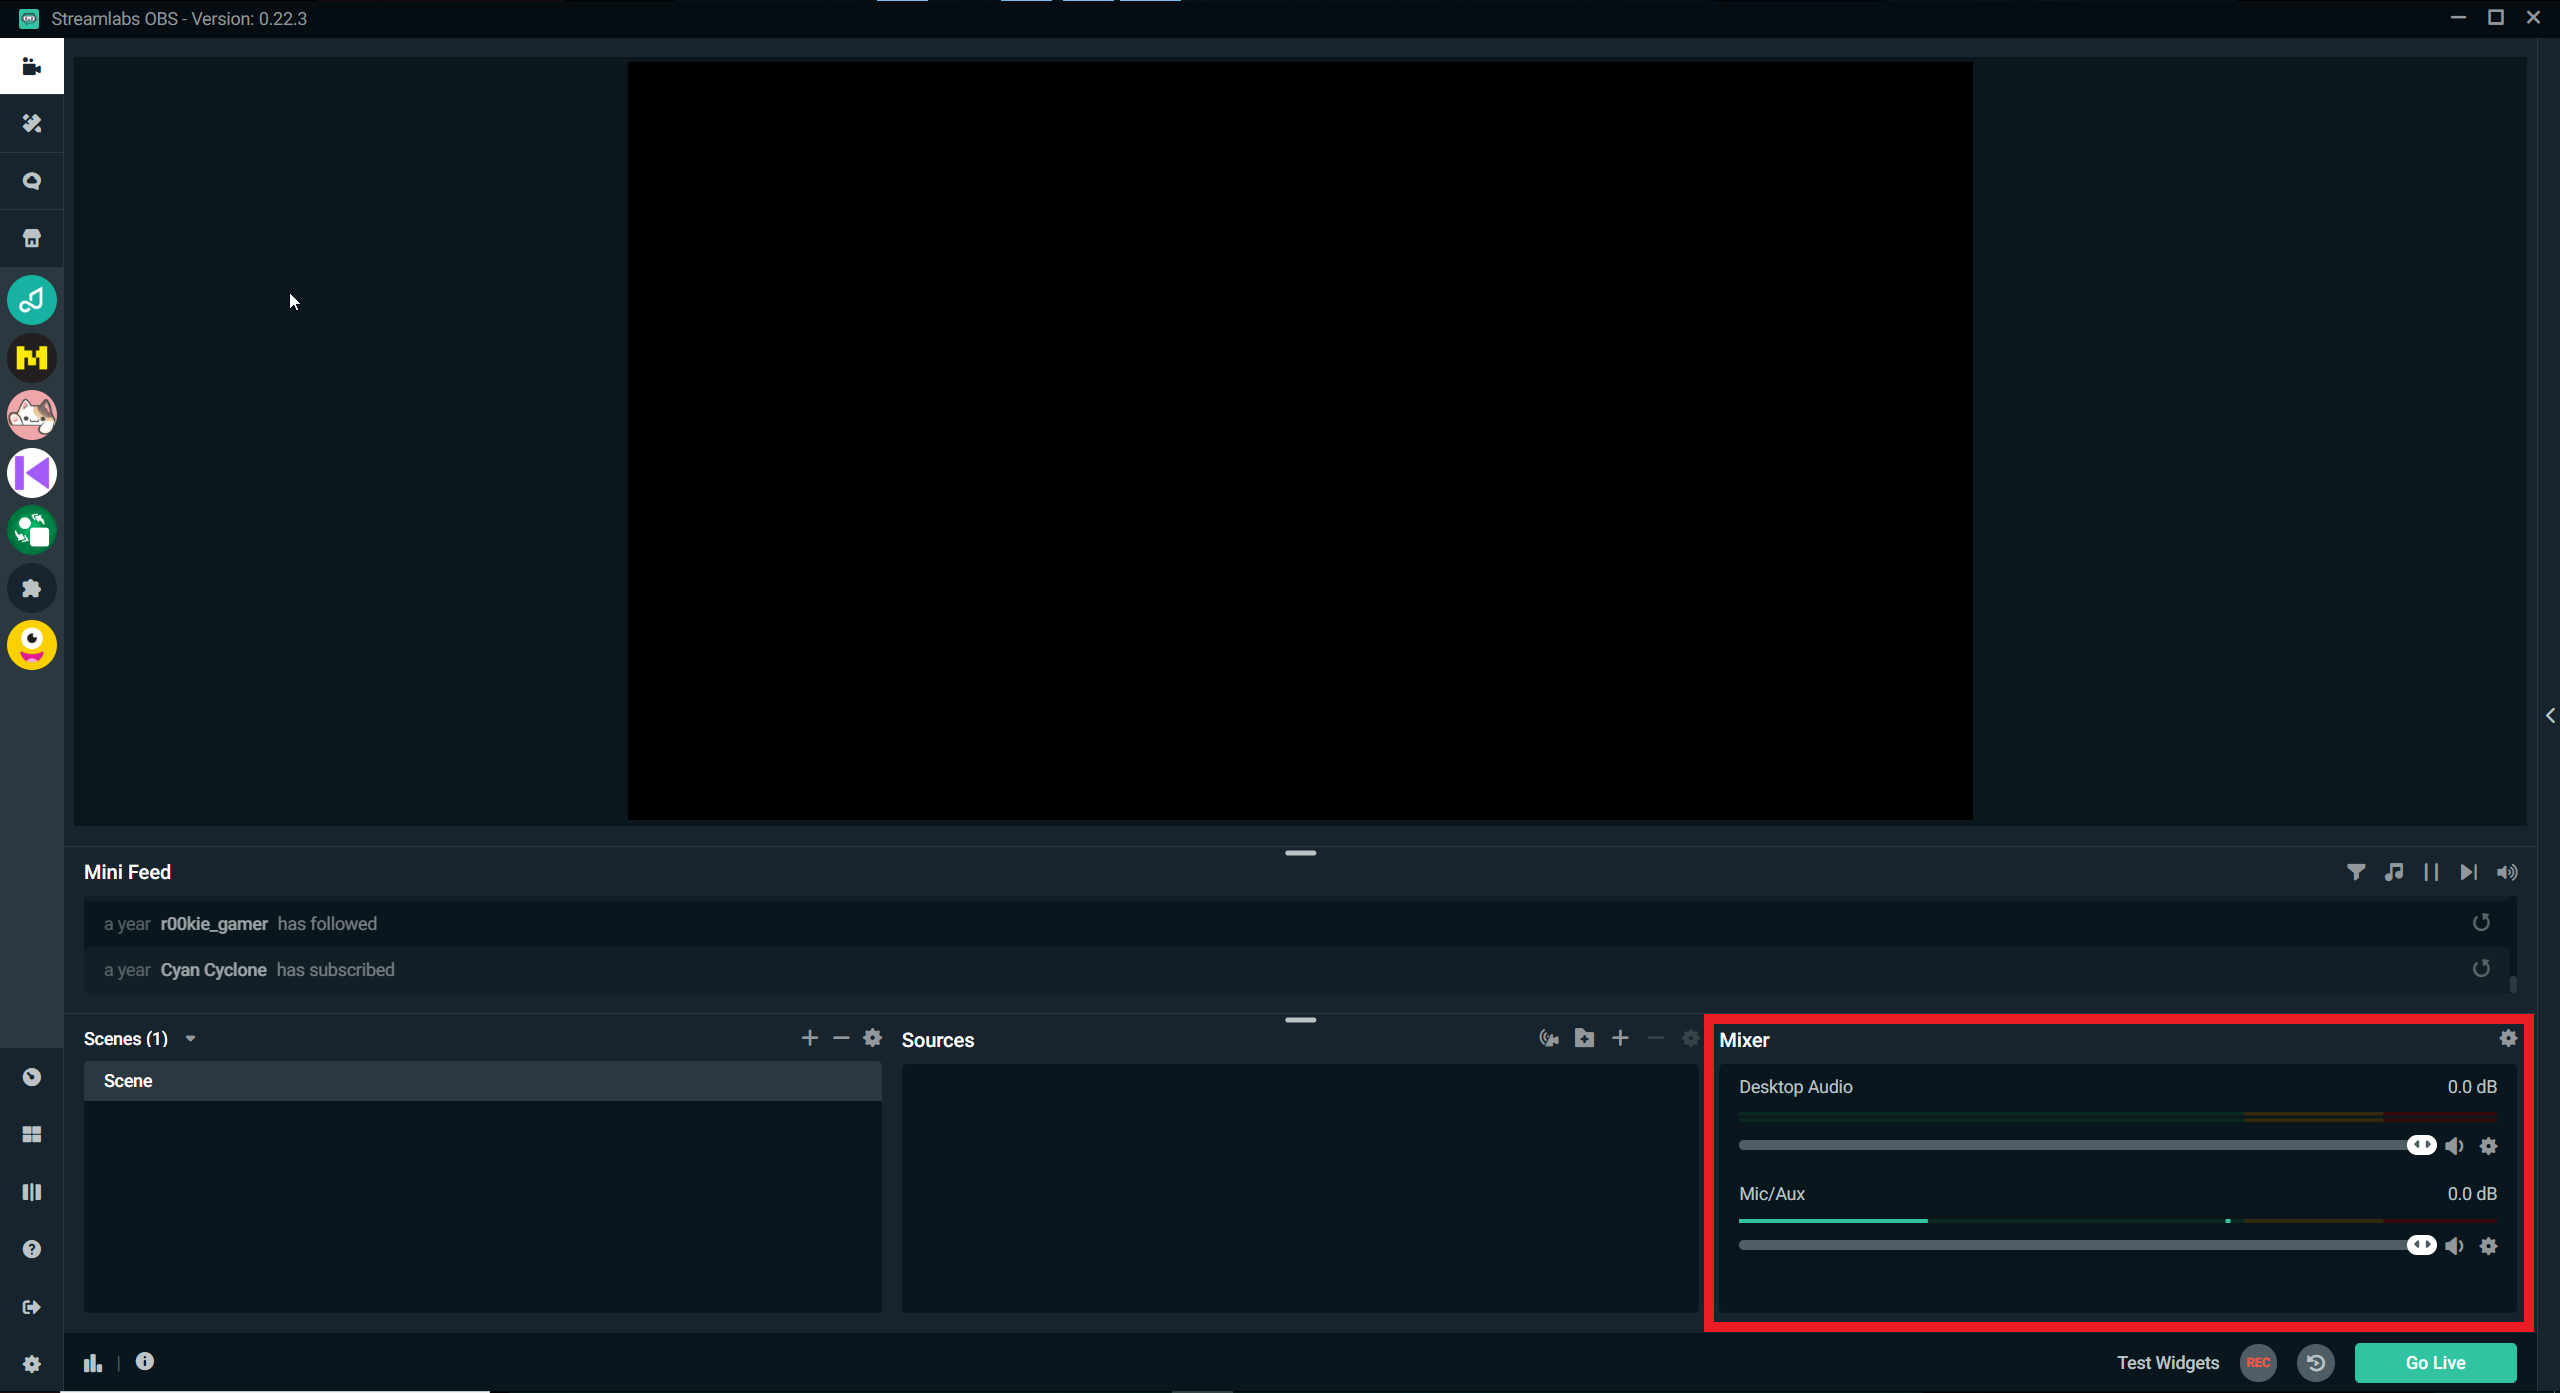
Task: Click the record button in bottom bar
Action: point(2258,1362)
